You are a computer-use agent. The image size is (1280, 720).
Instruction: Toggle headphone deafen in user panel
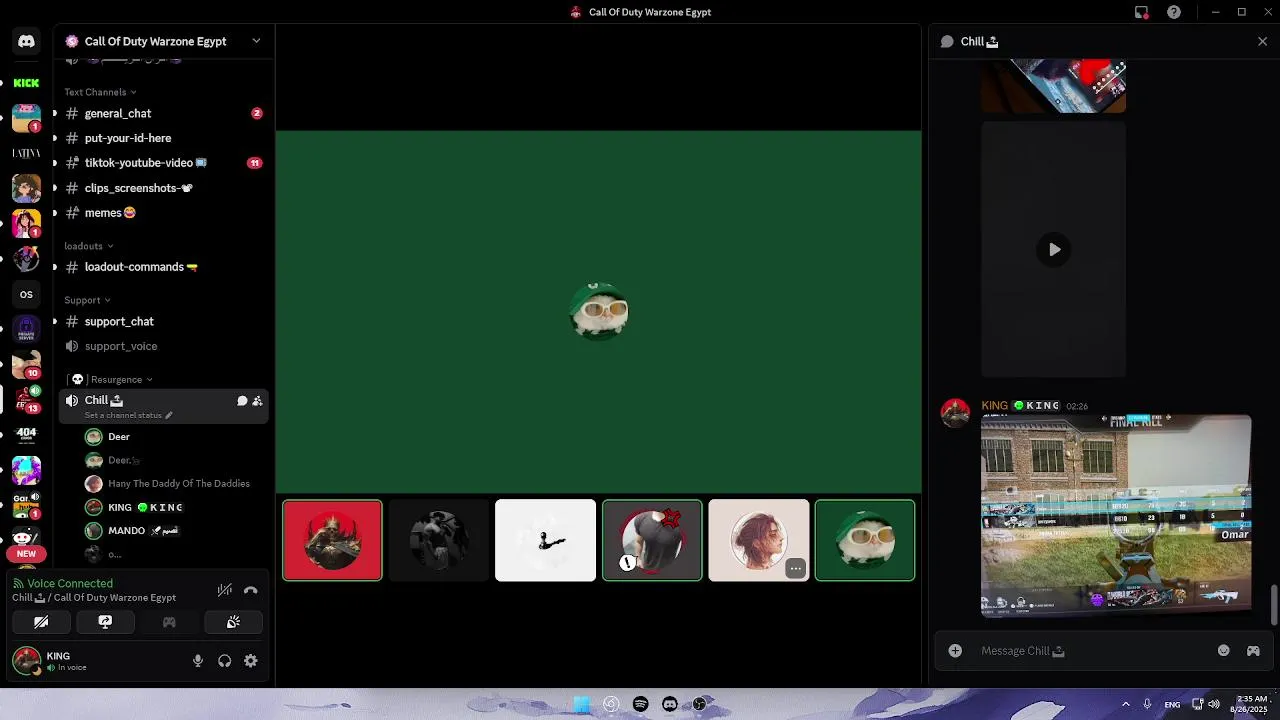click(x=225, y=661)
